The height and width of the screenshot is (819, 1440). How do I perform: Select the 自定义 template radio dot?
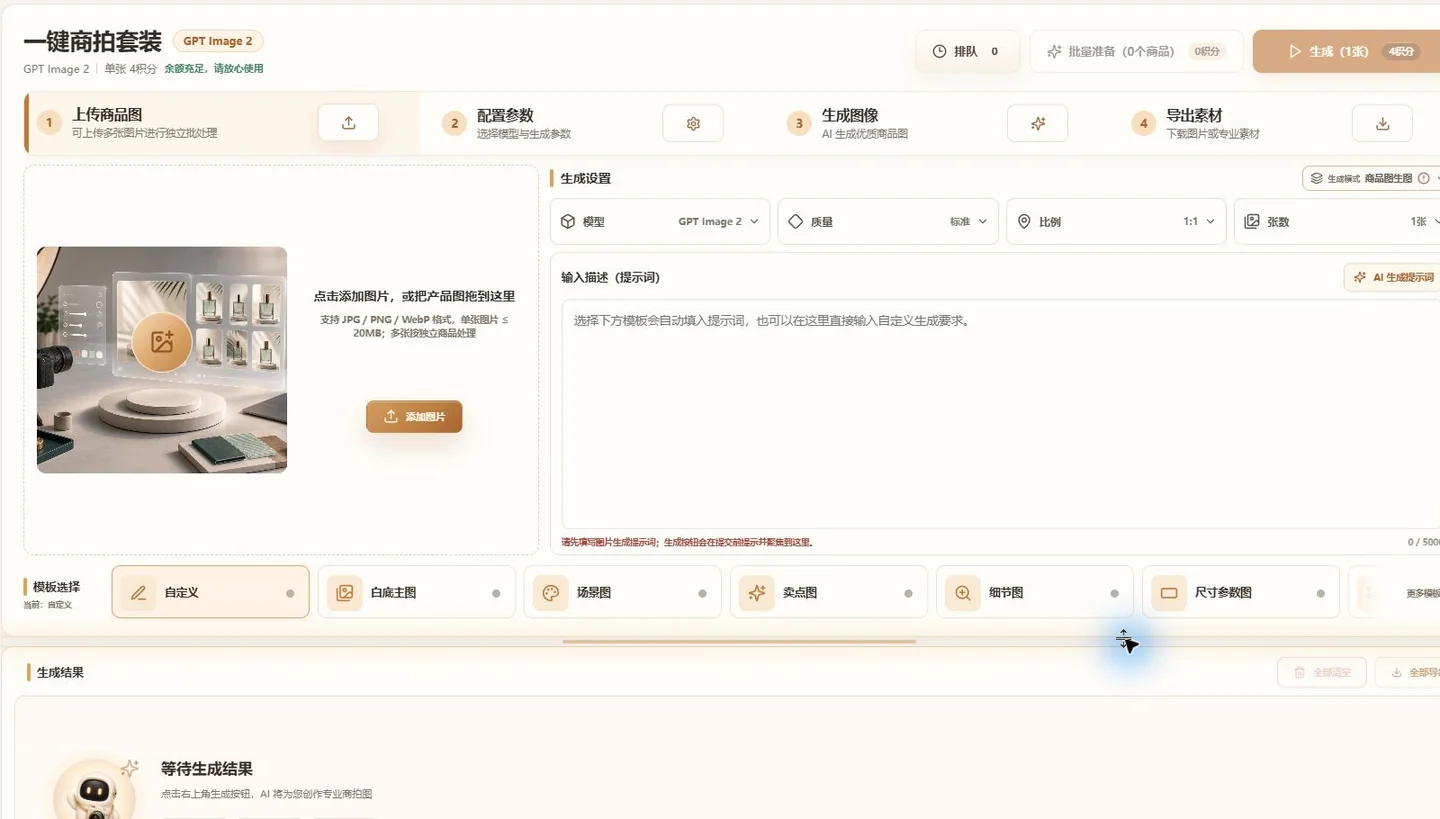click(x=290, y=593)
